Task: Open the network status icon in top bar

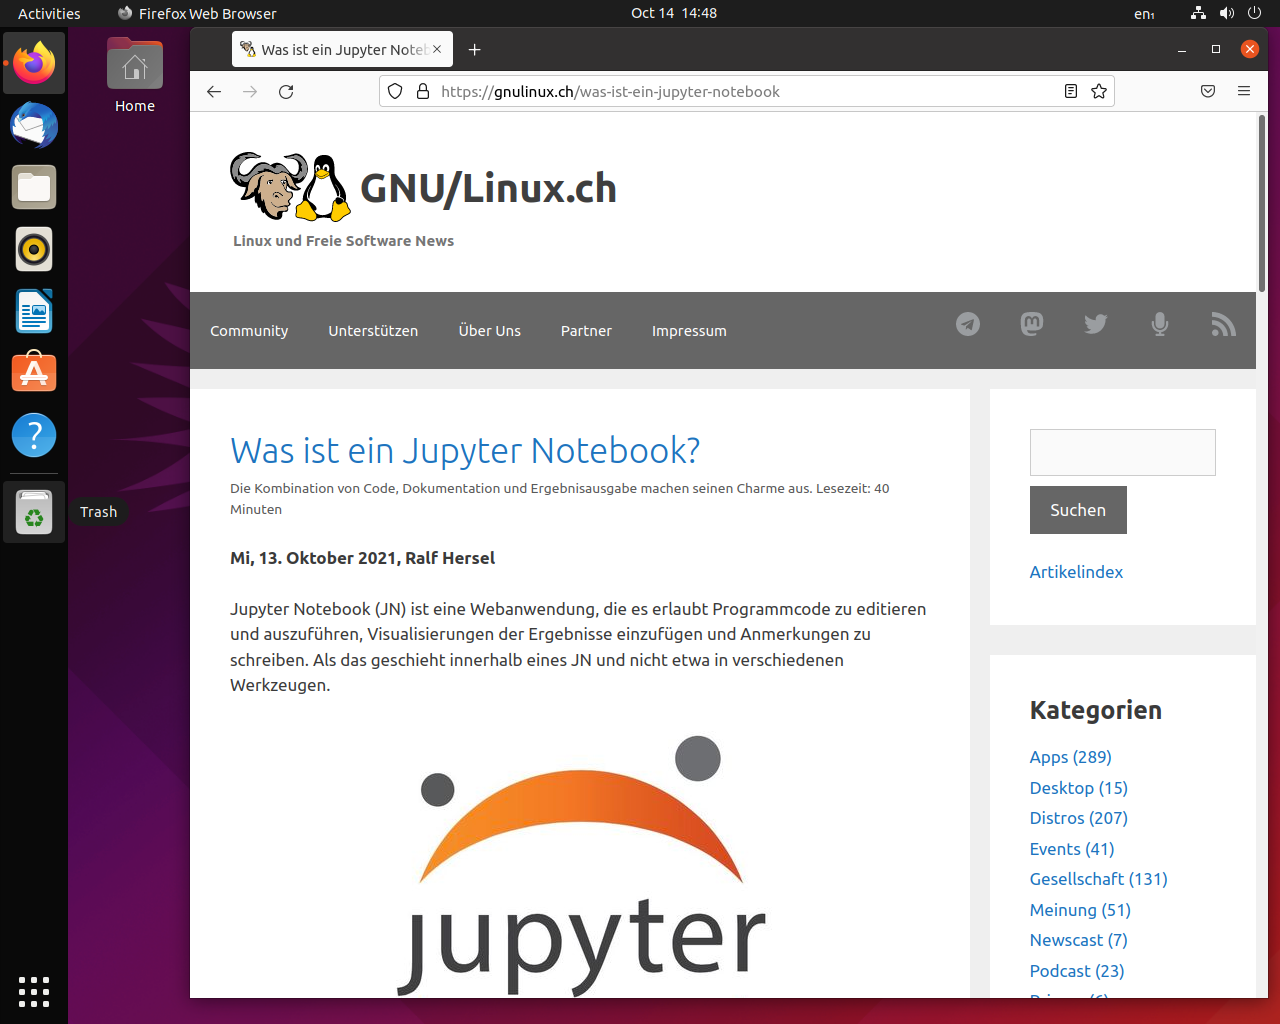Action: click(x=1198, y=13)
